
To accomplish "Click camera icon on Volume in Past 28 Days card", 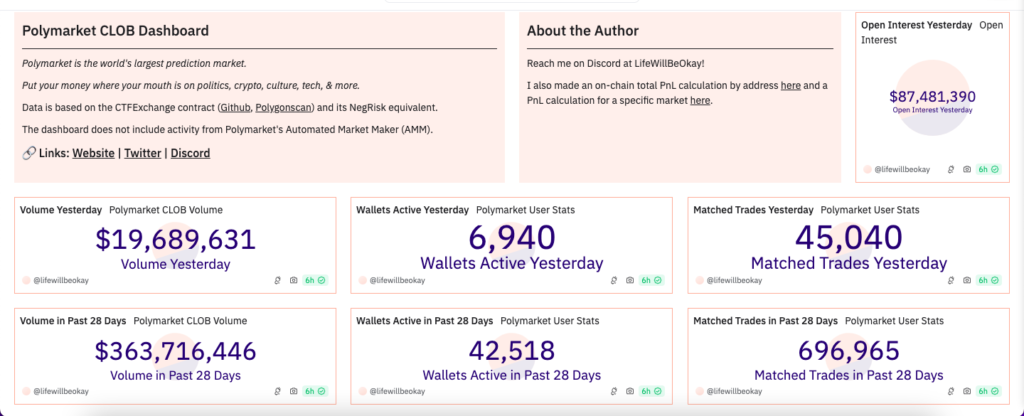I will [294, 391].
